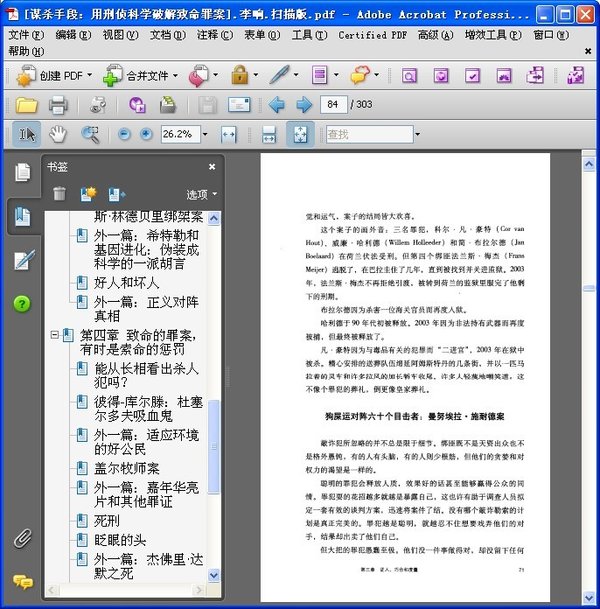Select the Marquee Zoom magnifier tool

coord(90,134)
